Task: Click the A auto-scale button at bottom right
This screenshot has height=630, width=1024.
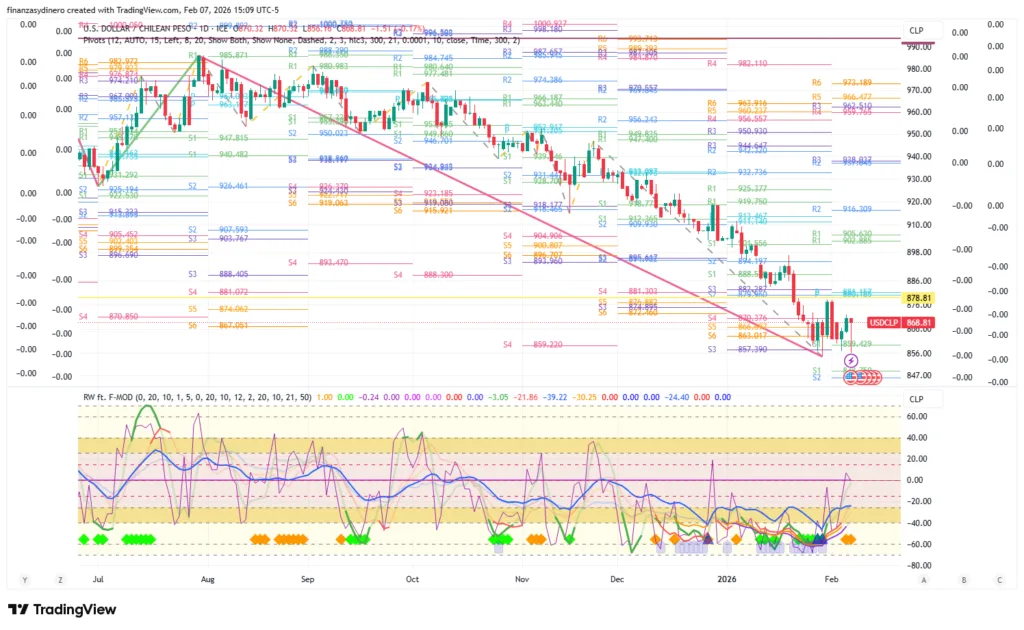Action: 924,579
